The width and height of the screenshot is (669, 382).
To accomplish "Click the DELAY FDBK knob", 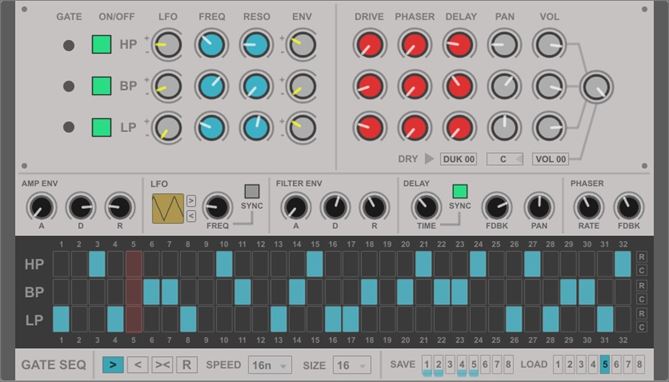I will 497,207.
